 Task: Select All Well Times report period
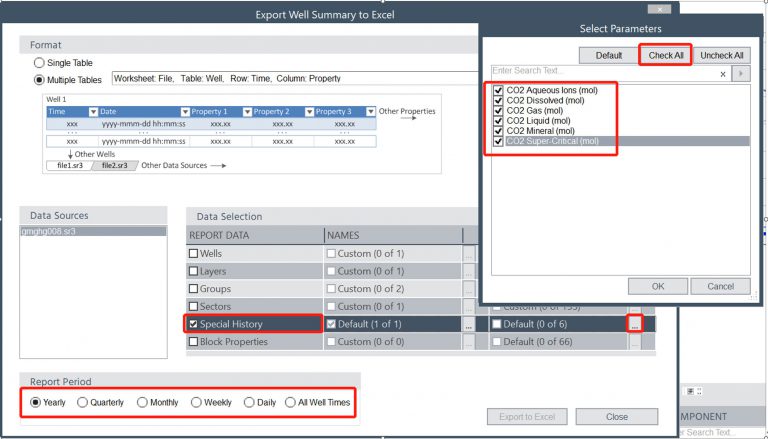pos(291,402)
